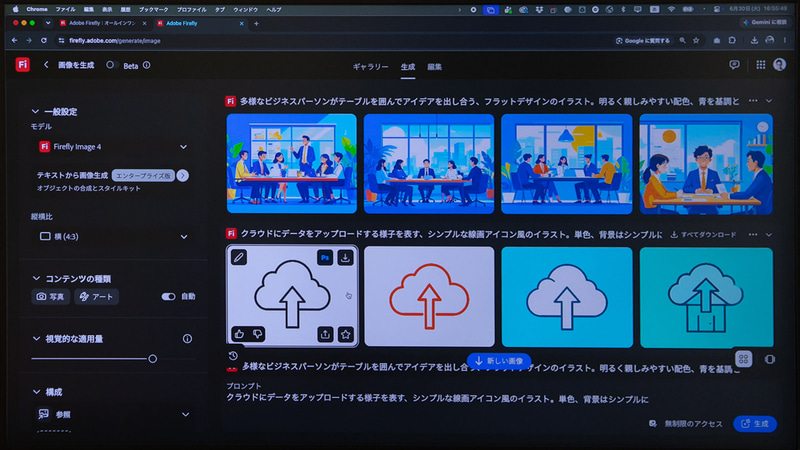Collapse the 一般設定 section
Image resolution: width=800 pixels, height=450 pixels.
pos(35,112)
